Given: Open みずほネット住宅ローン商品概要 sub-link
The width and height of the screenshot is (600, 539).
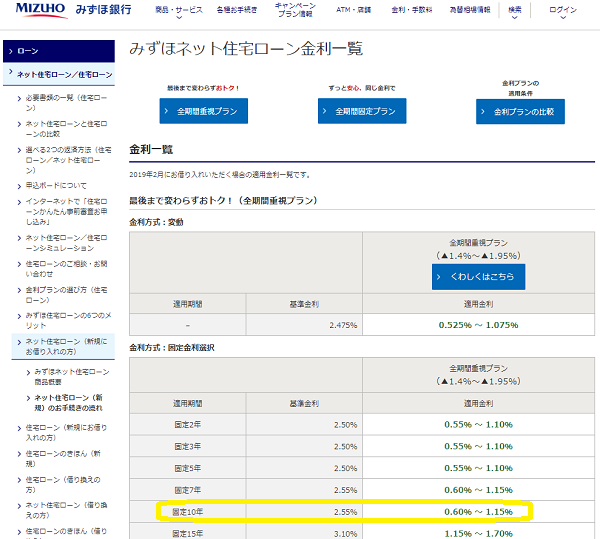Looking at the screenshot, I should point(72,376).
